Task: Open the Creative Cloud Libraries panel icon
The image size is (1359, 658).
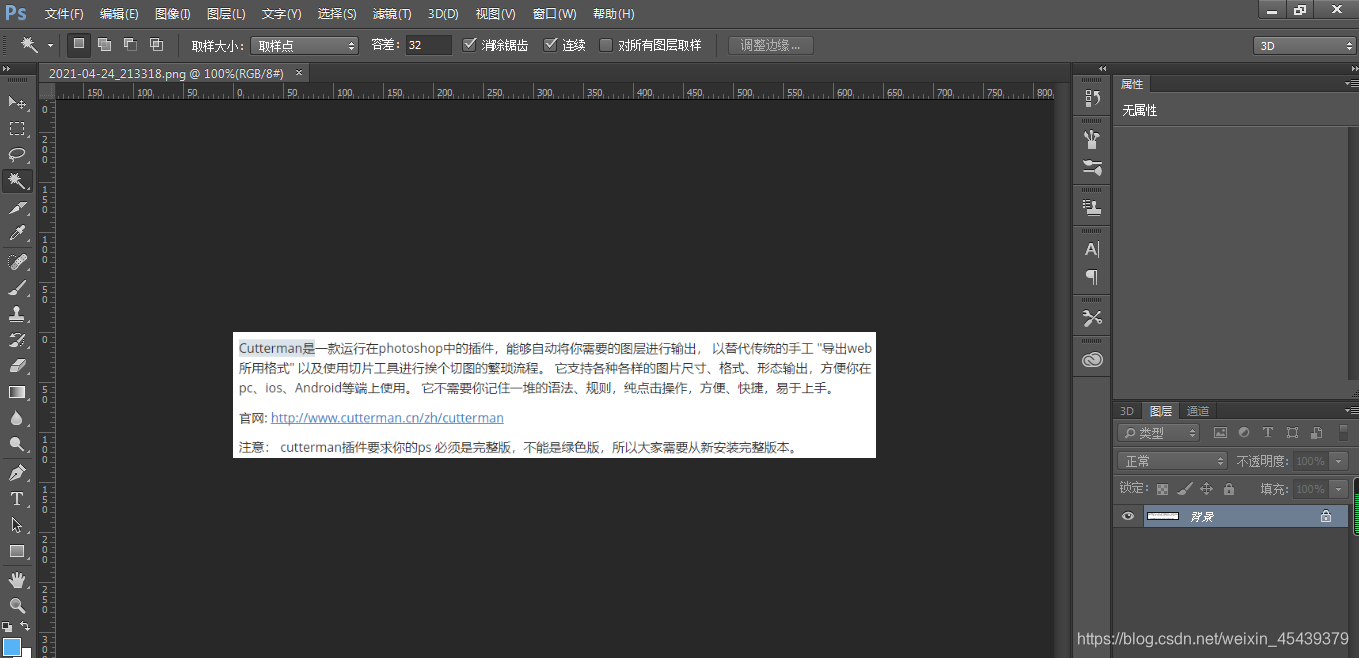Action: tap(1092, 360)
